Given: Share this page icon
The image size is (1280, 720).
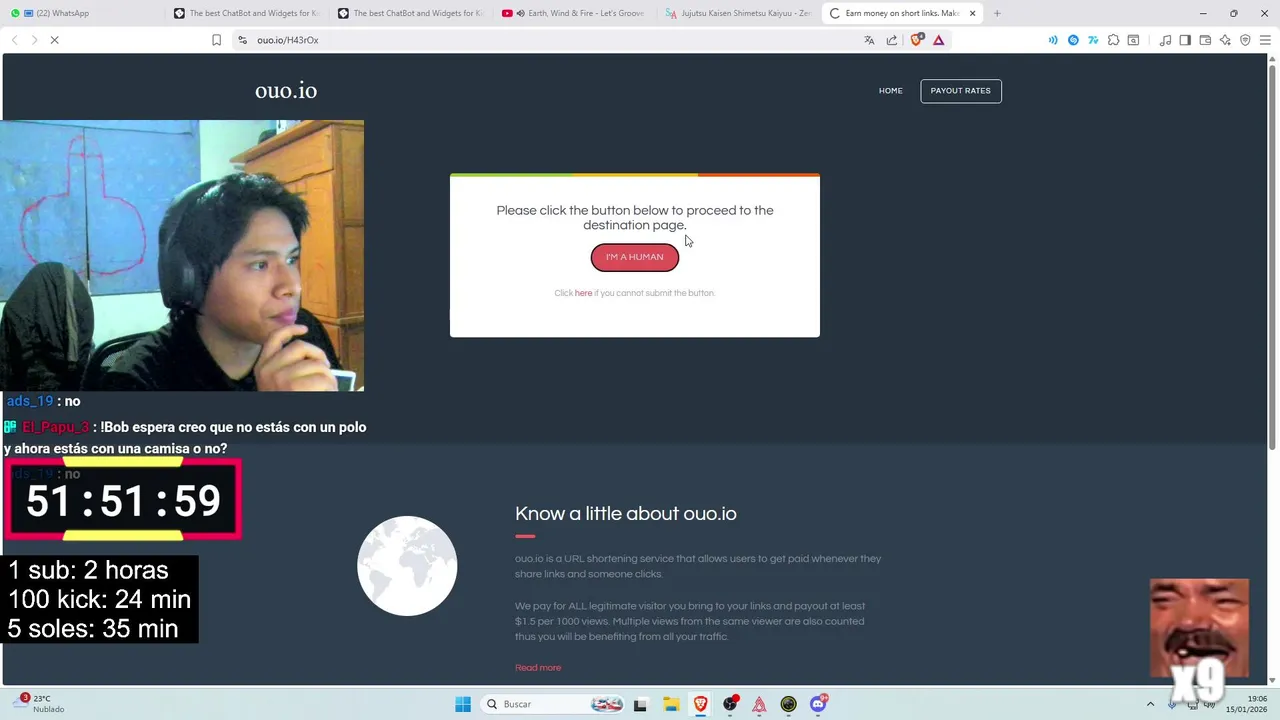Looking at the screenshot, I should pos(892,40).
